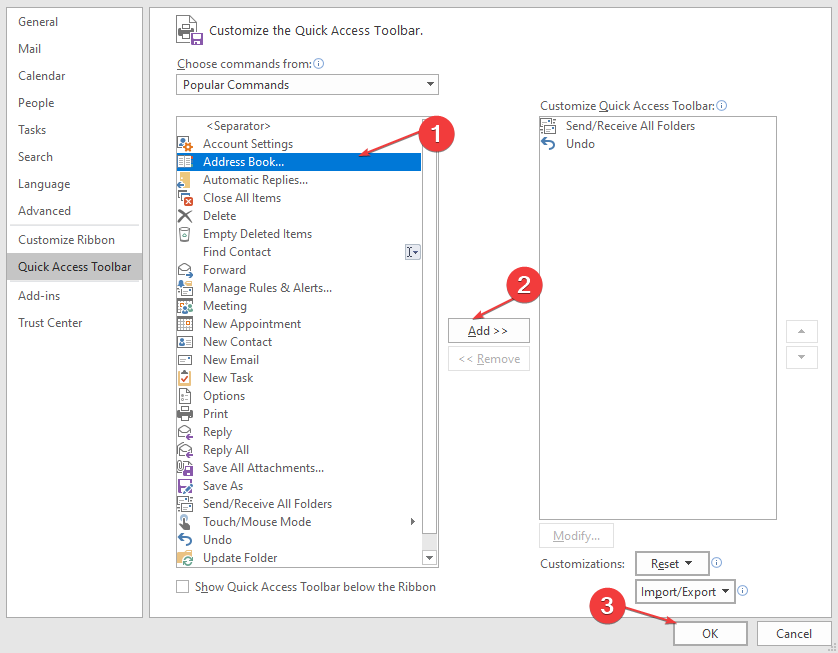Click info icon beside Customize Quick Access Toolbar
838x653 pixels.
(x=721, y=106)
